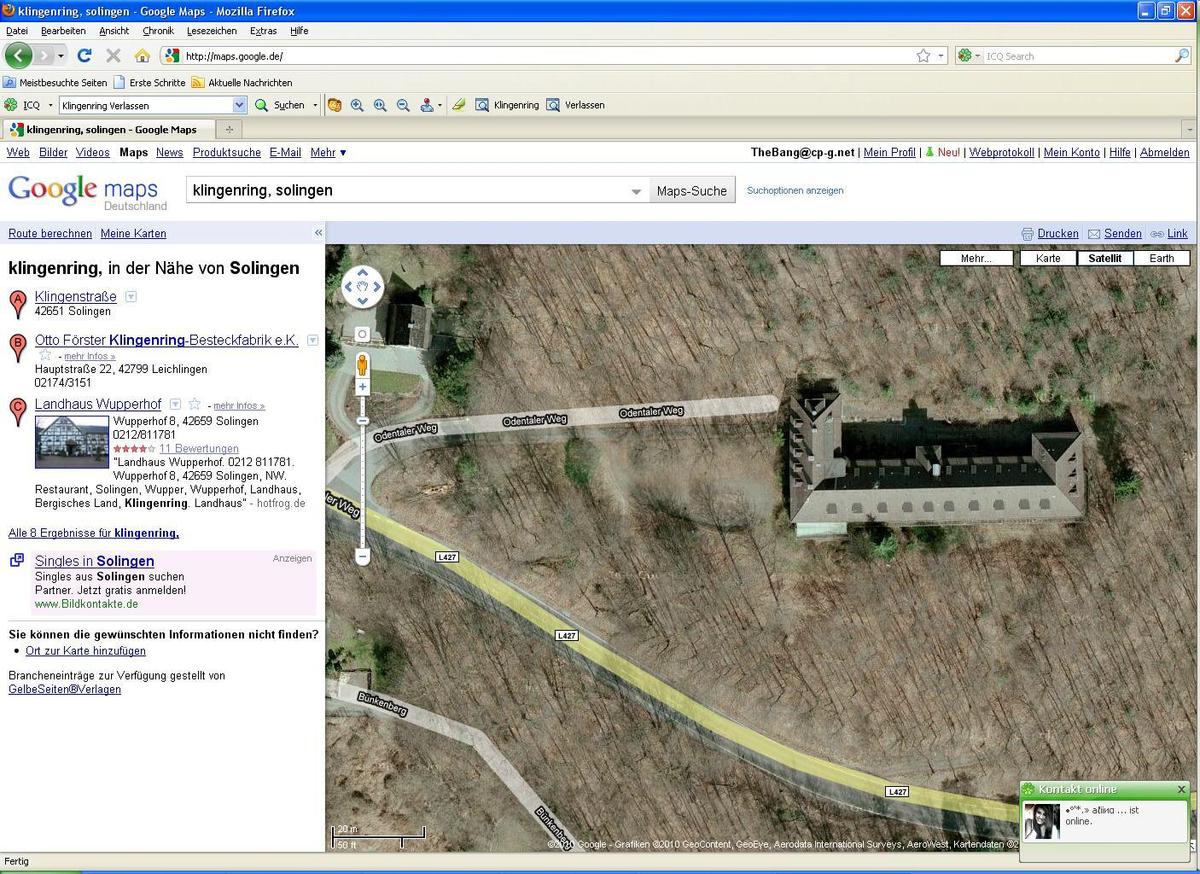This screenshot has width=1200, height=874.
Task: Open the history dropdown next to Forward
Action: click(x=61, y=56)
